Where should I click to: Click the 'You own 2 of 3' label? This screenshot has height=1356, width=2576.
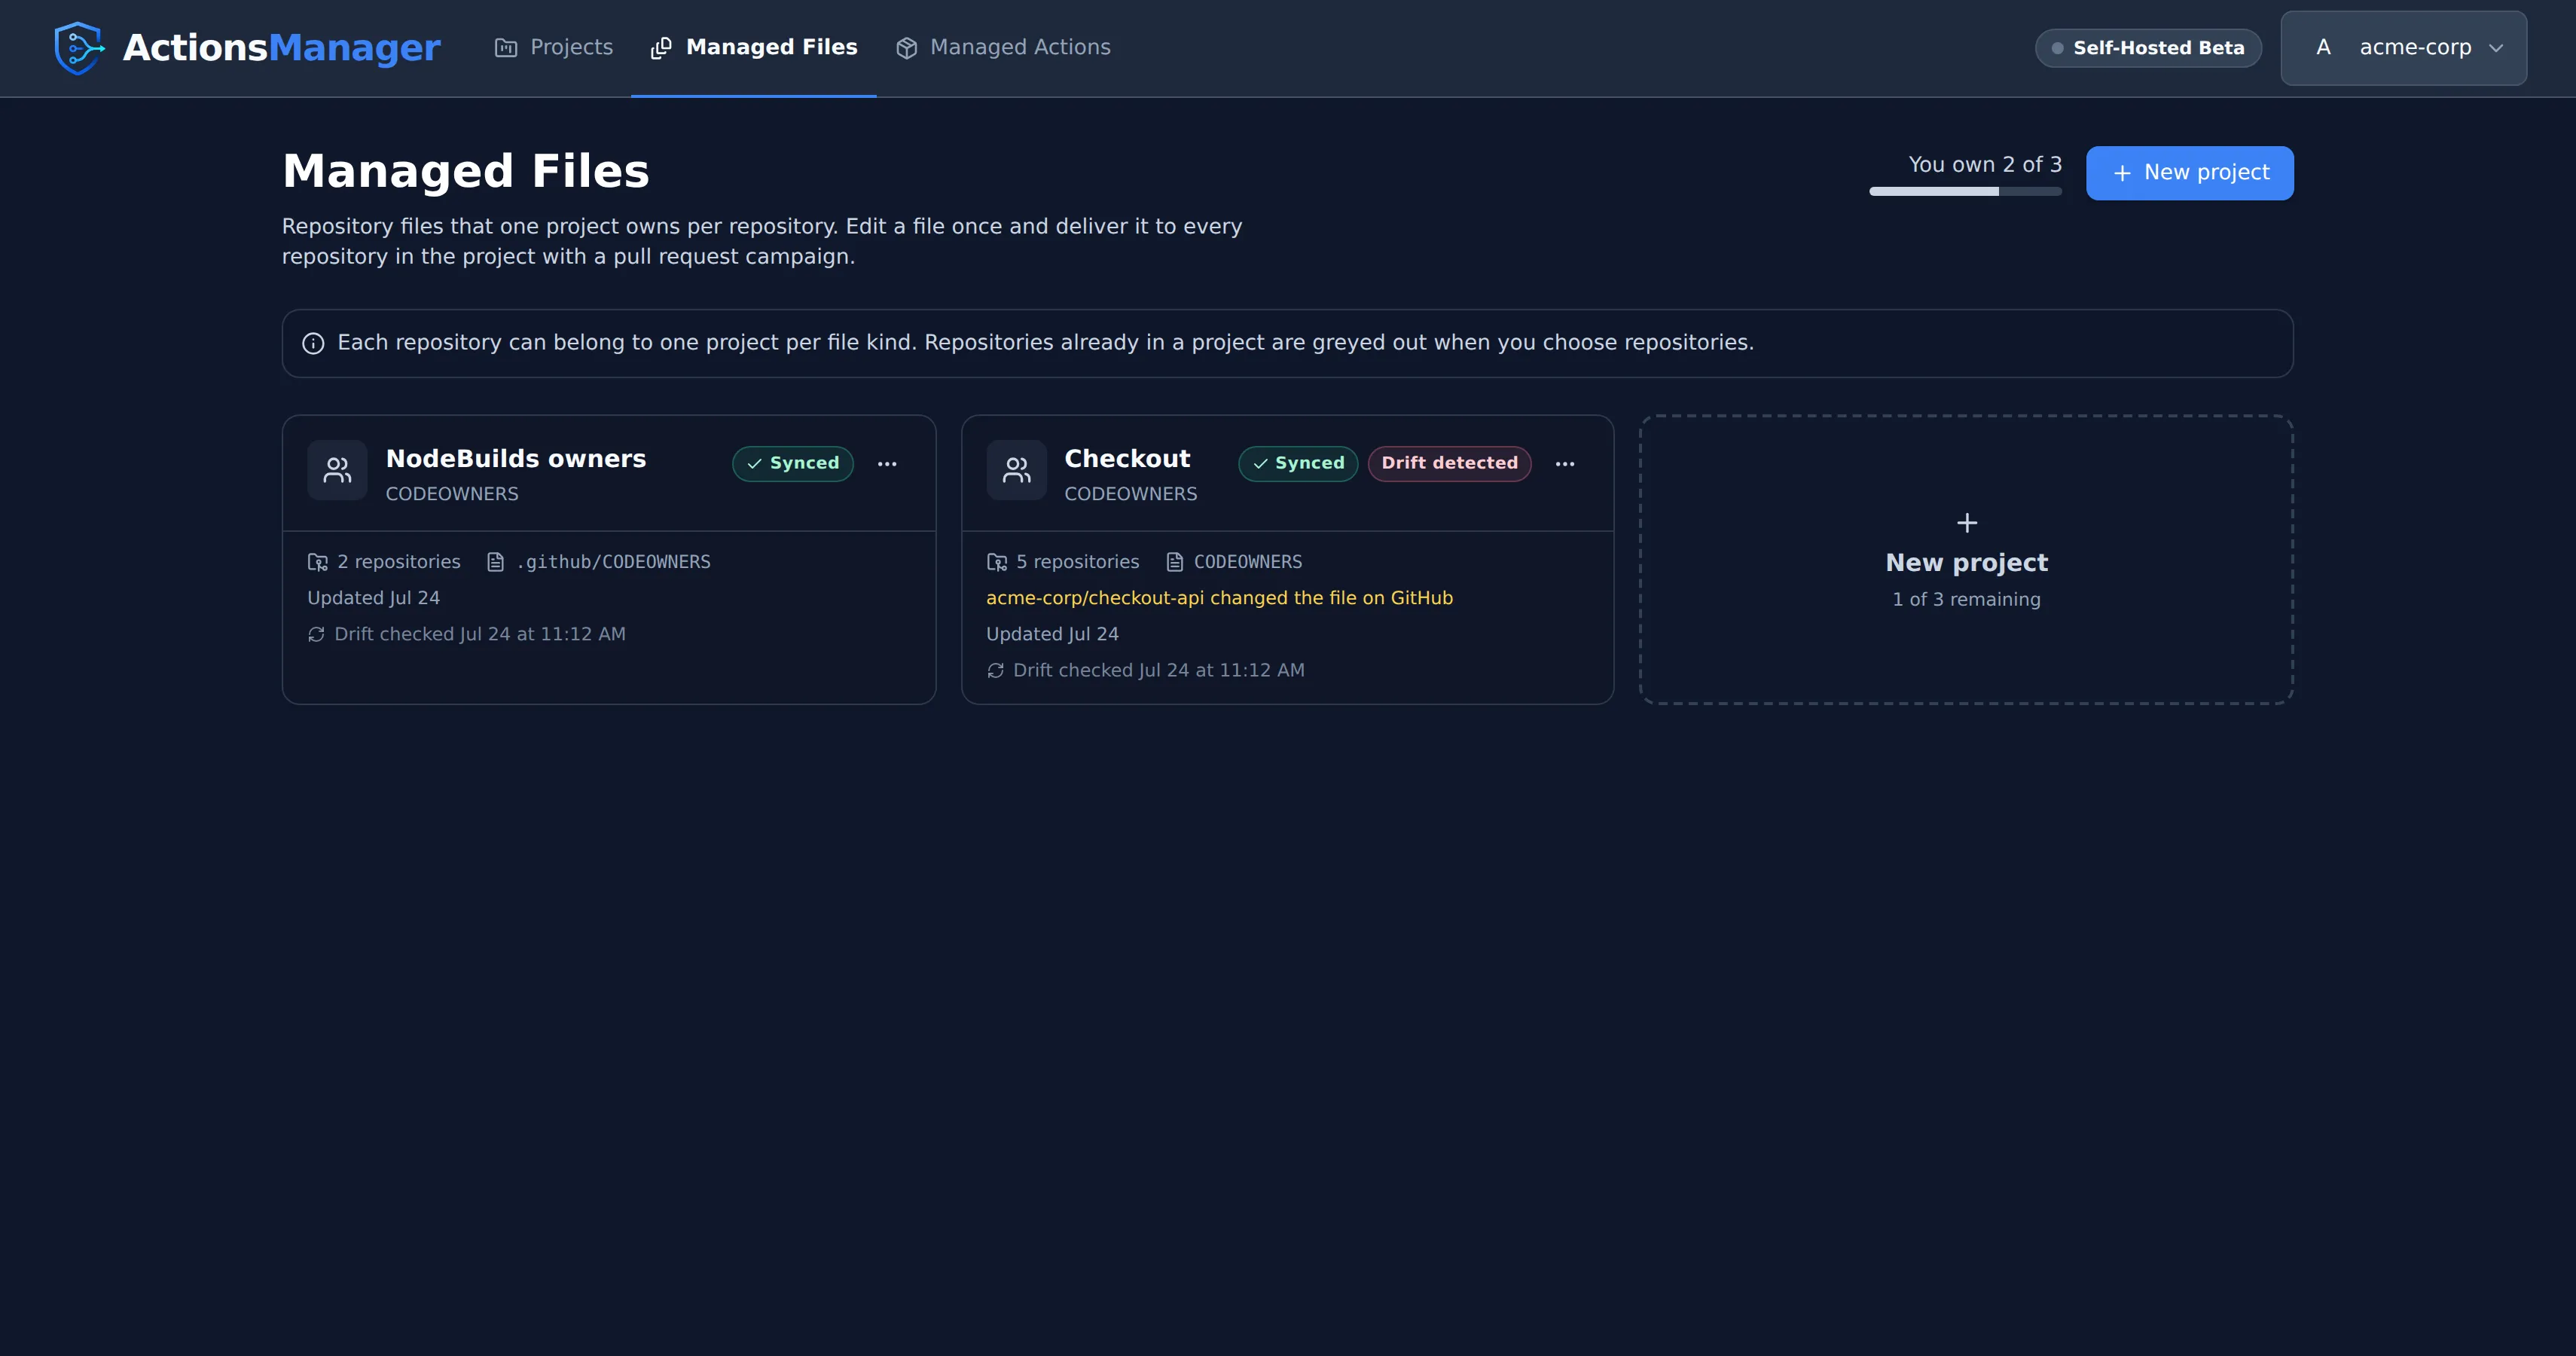(x=1985, y=165)
